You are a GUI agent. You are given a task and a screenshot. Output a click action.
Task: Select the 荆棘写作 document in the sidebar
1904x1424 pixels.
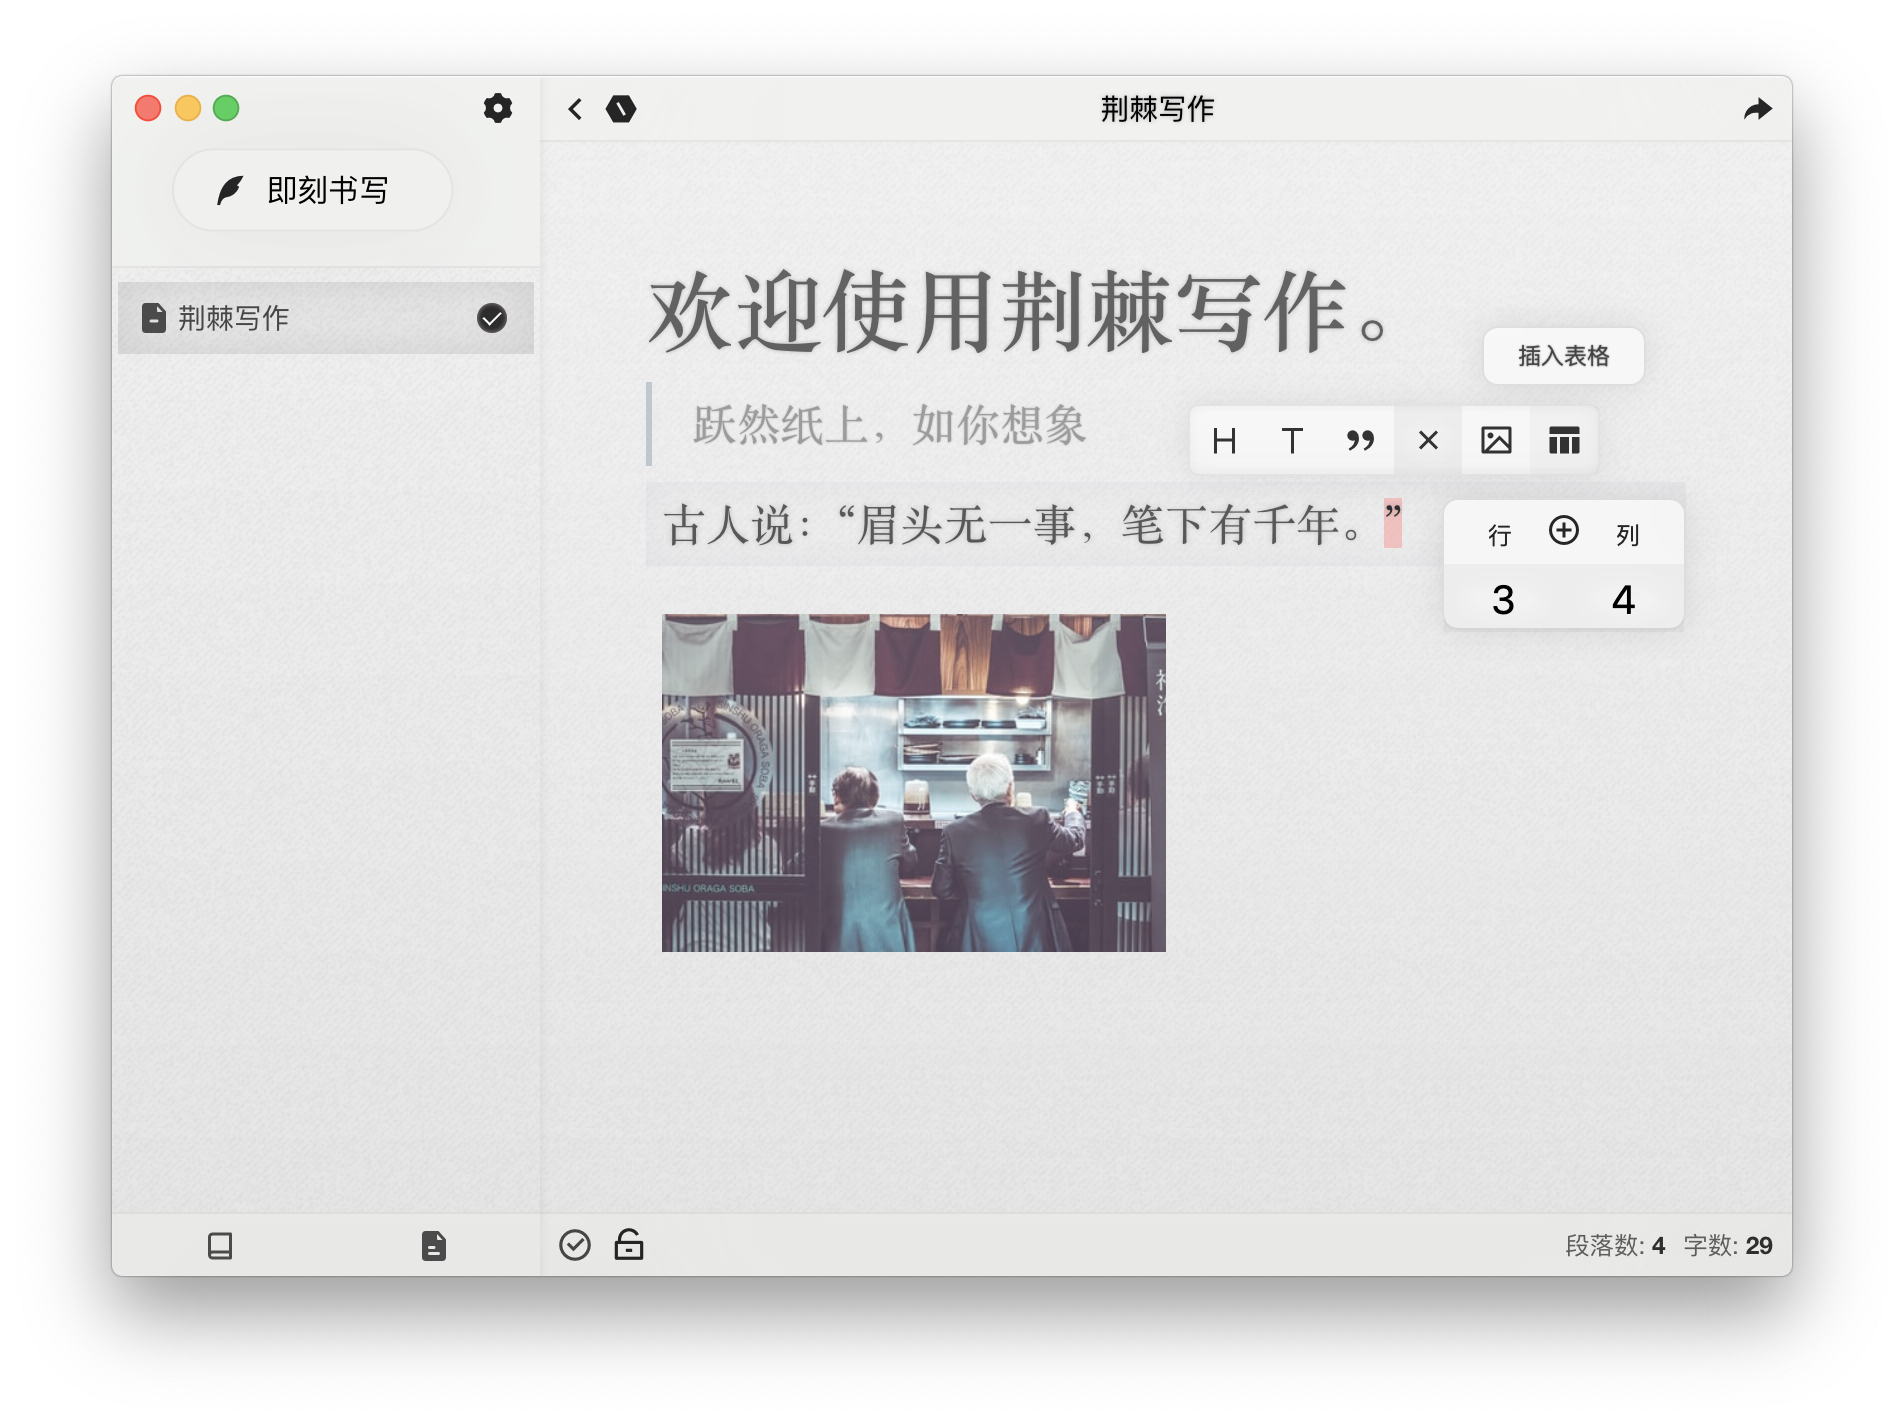(x=326, y=318)
